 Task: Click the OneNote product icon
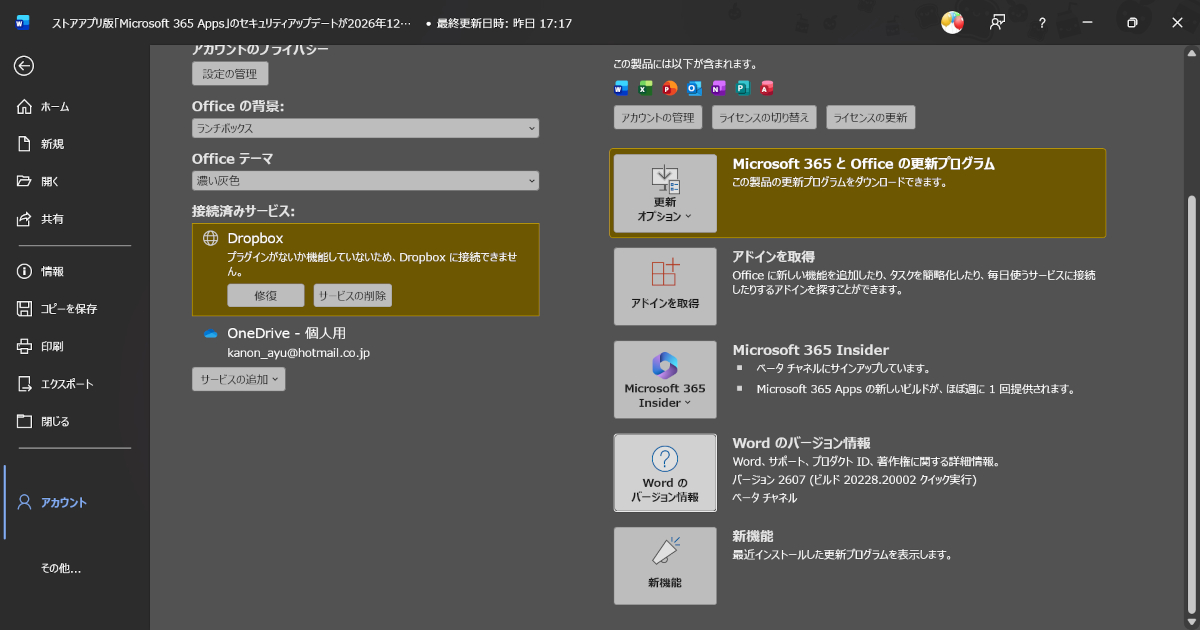pos(718,88)
